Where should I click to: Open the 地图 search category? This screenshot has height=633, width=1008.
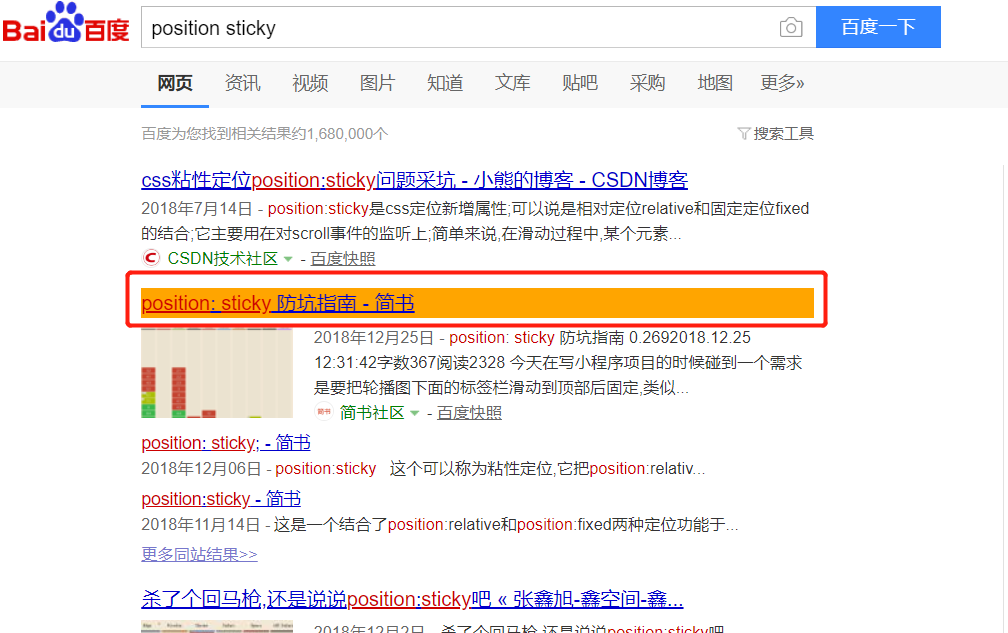click(714, 84)
